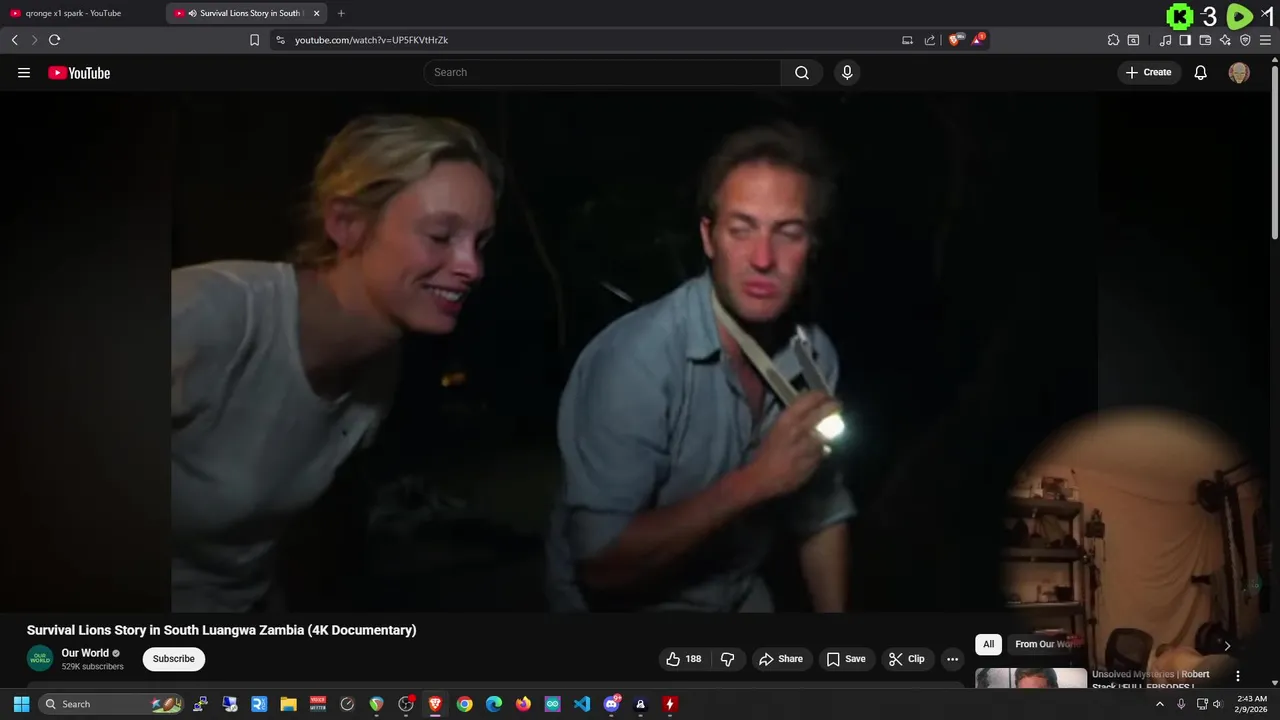
Task: Open the Brave Wallet icon
Action: click(x=1205, y=40)
